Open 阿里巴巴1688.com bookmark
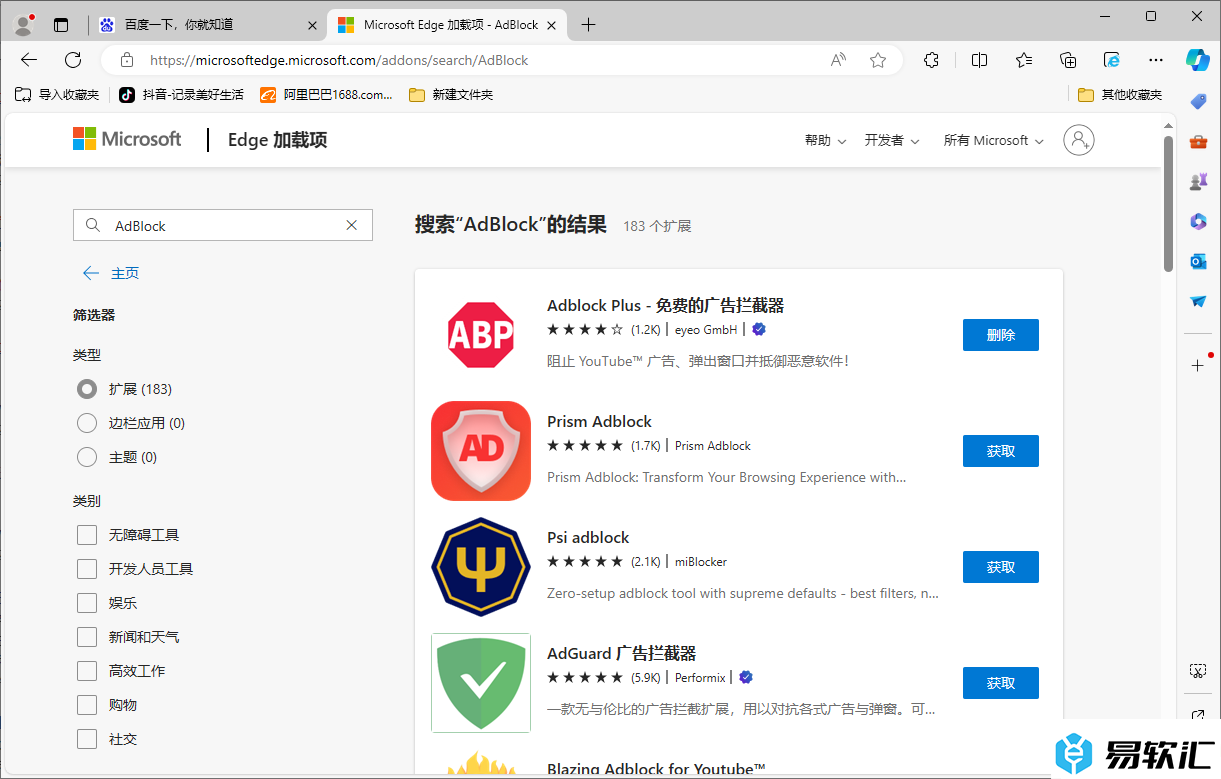 327,95
